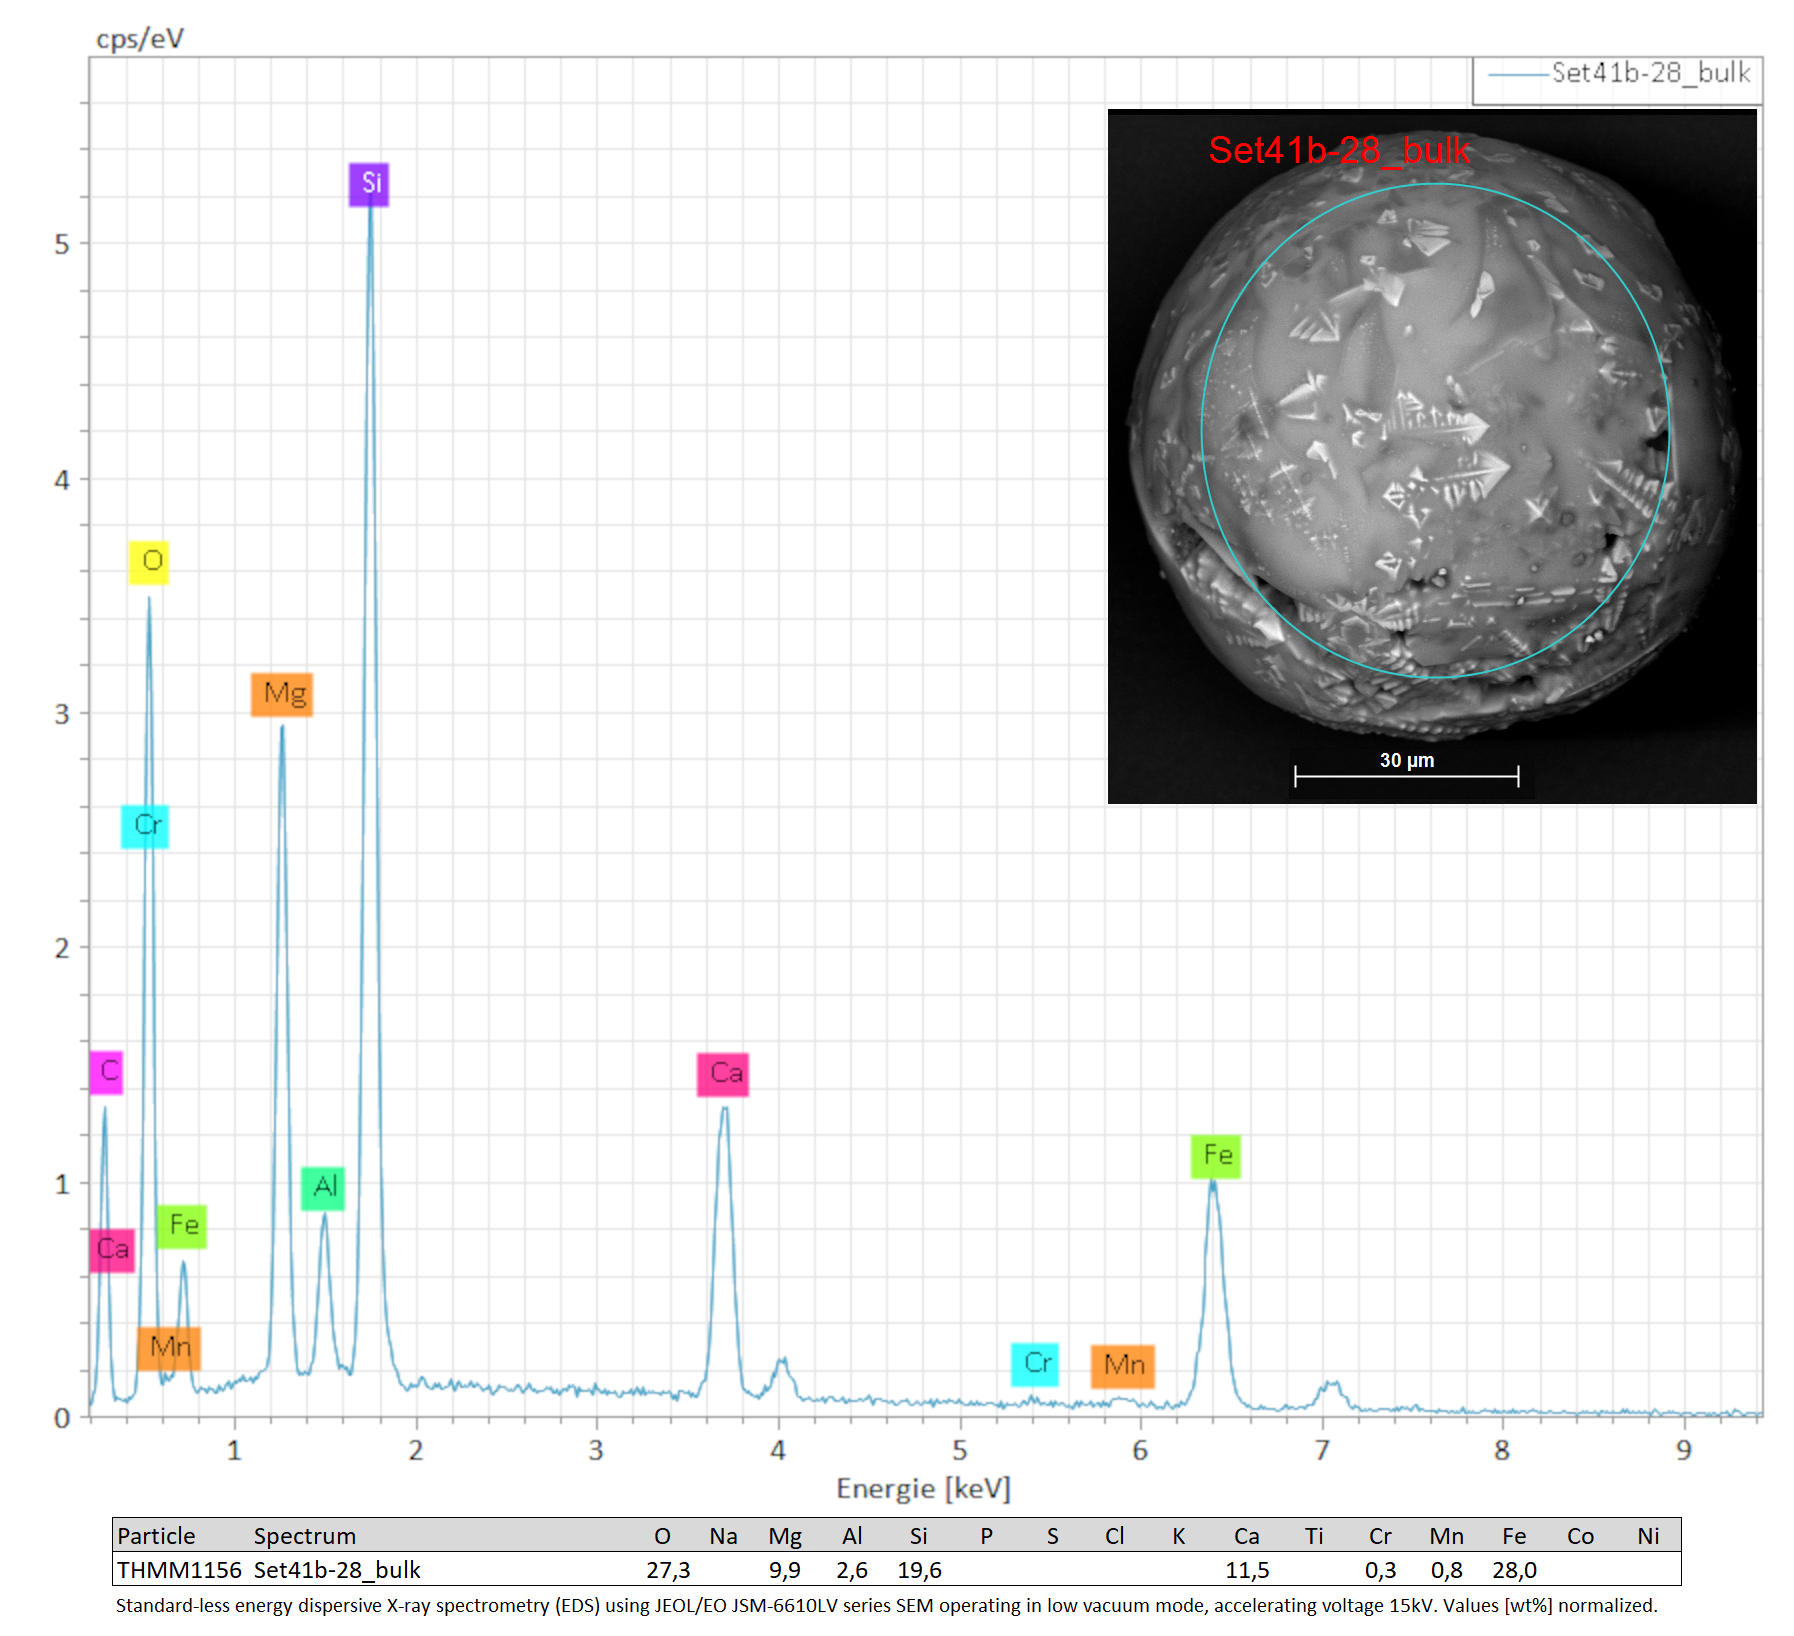Image resolution: width=1794 pixels, height=1636 pixels.
Task: Select the green Al element label
Action: pyautogui.click(x=323, y=1188)
